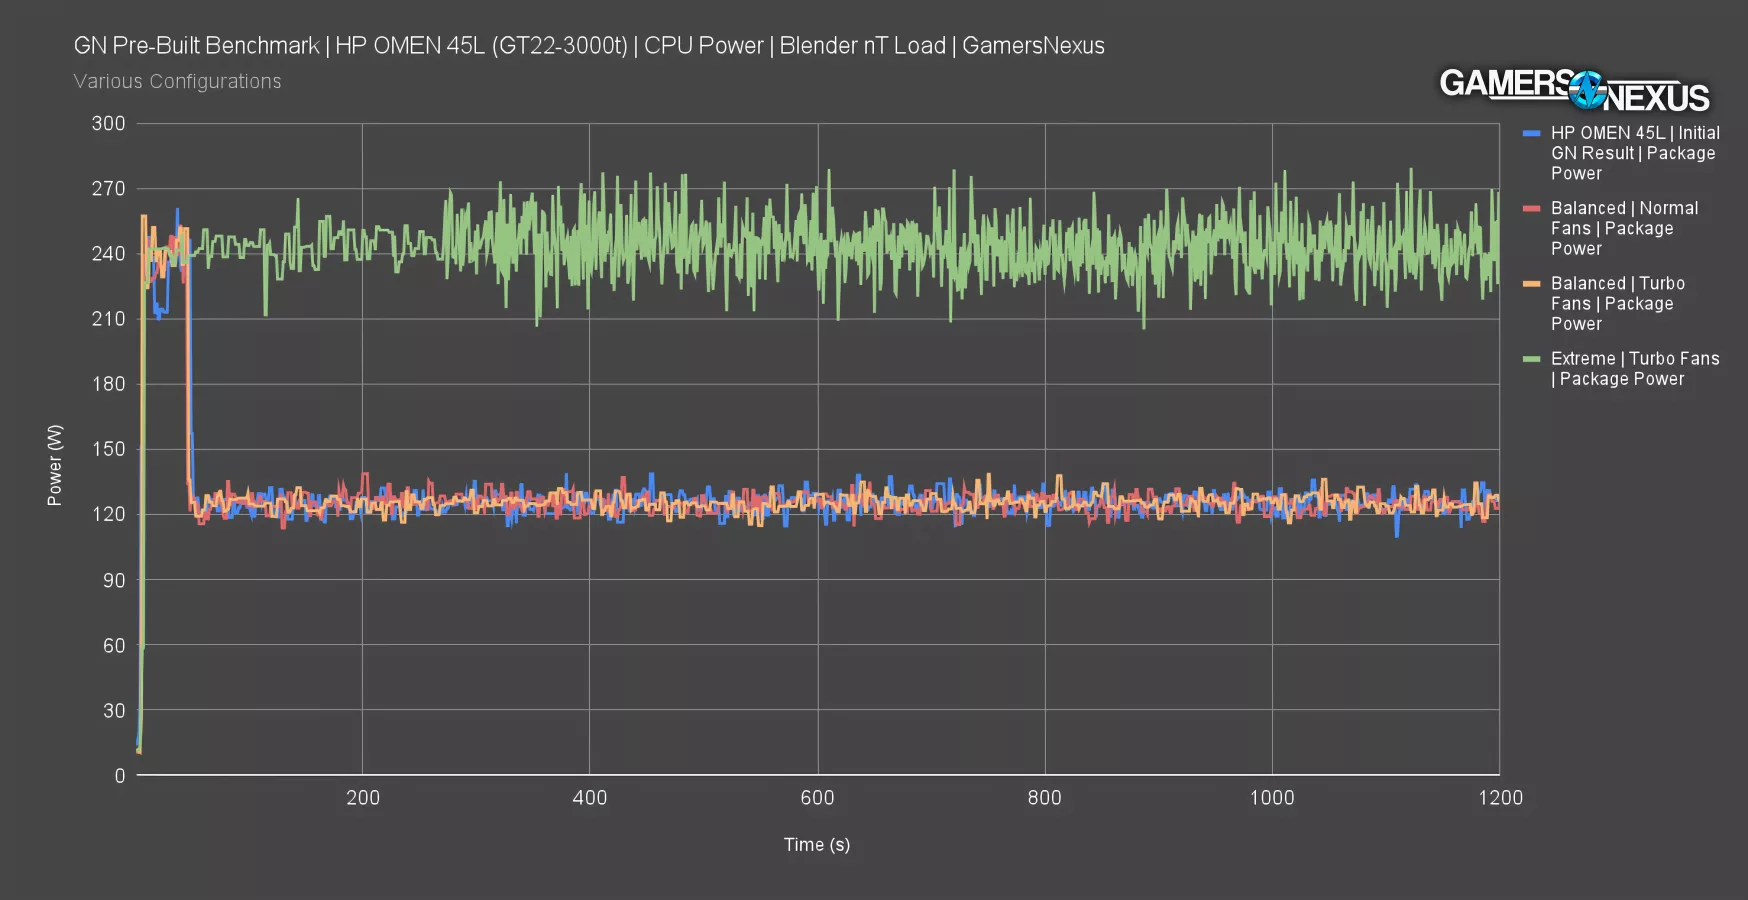
Task: Click the 200 tick on the time axis
Action: tap(362, 798)
